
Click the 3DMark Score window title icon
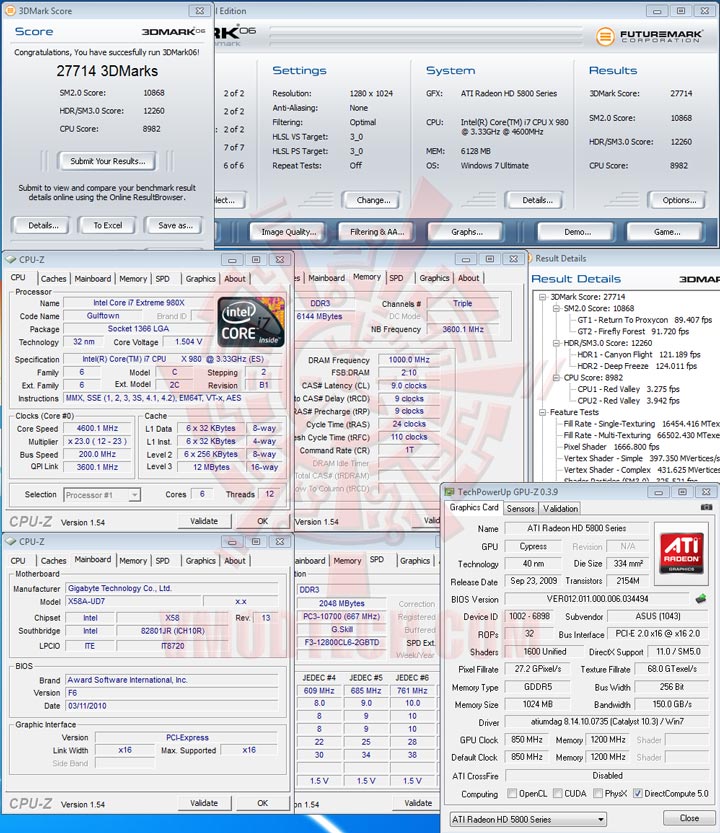click(x=10, y=10)
